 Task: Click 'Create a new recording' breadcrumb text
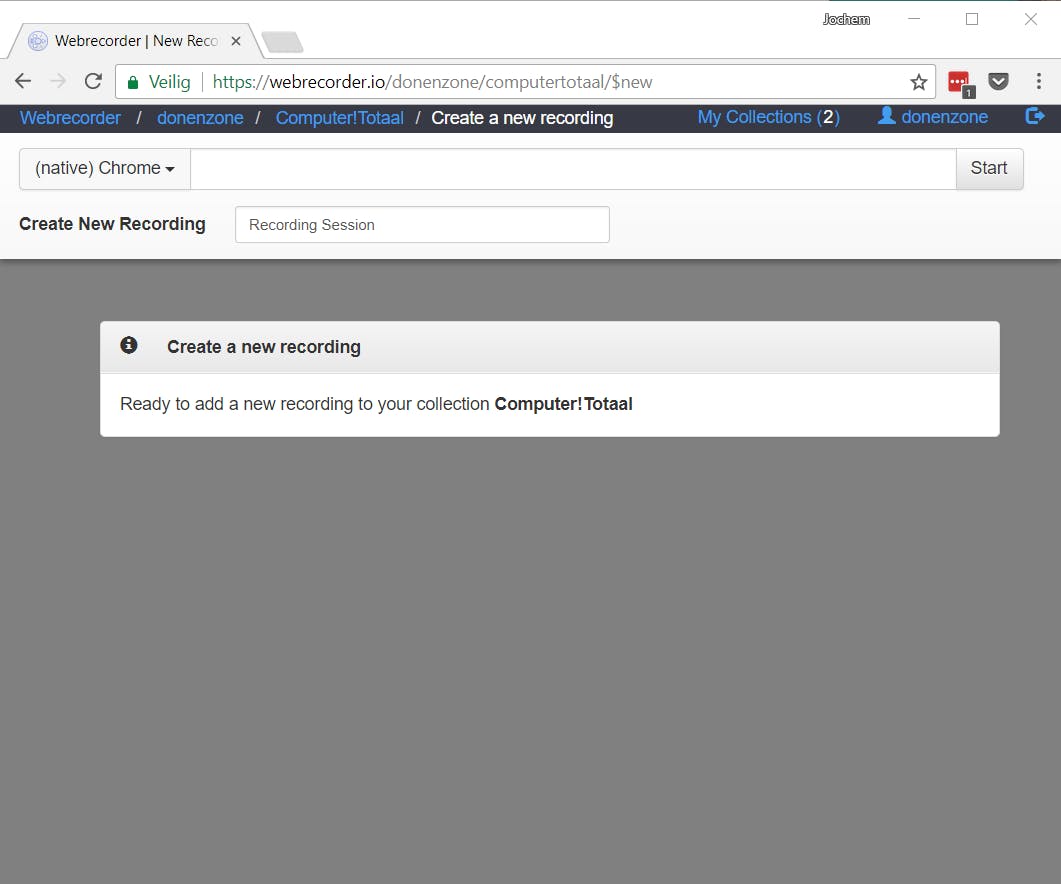(x=522, y=118)
